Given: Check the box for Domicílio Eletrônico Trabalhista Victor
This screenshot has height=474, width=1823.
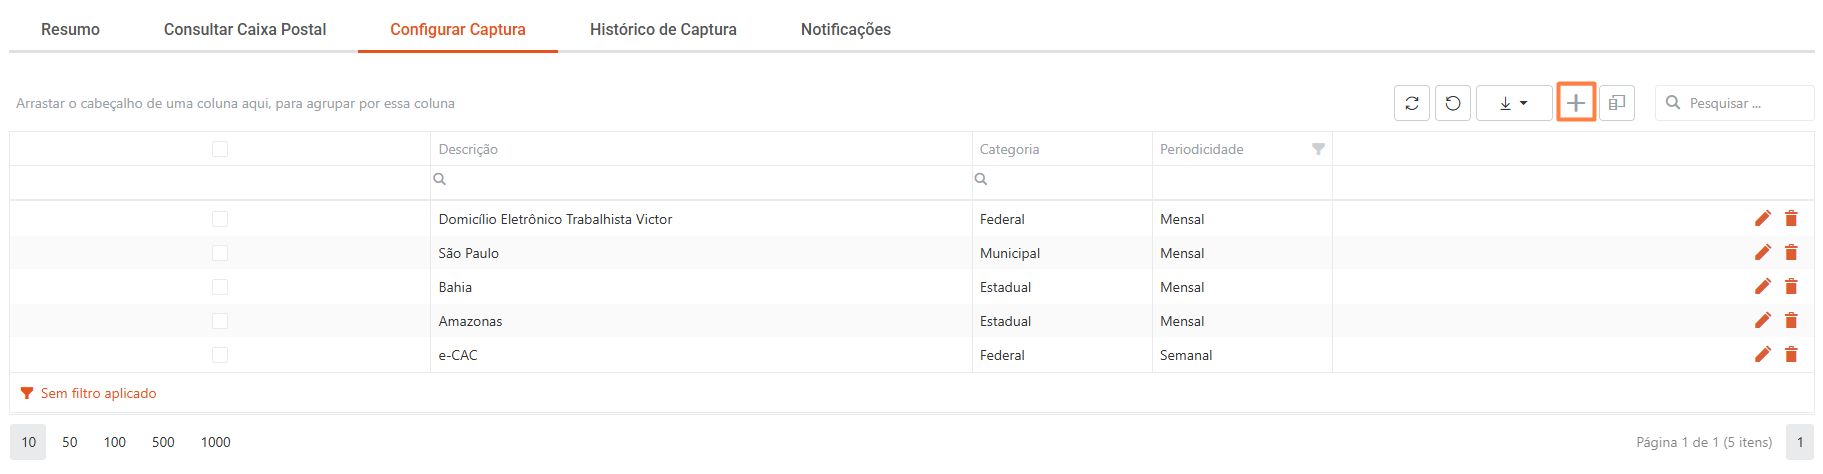Looking at the screenshot, I should [220, 219].
